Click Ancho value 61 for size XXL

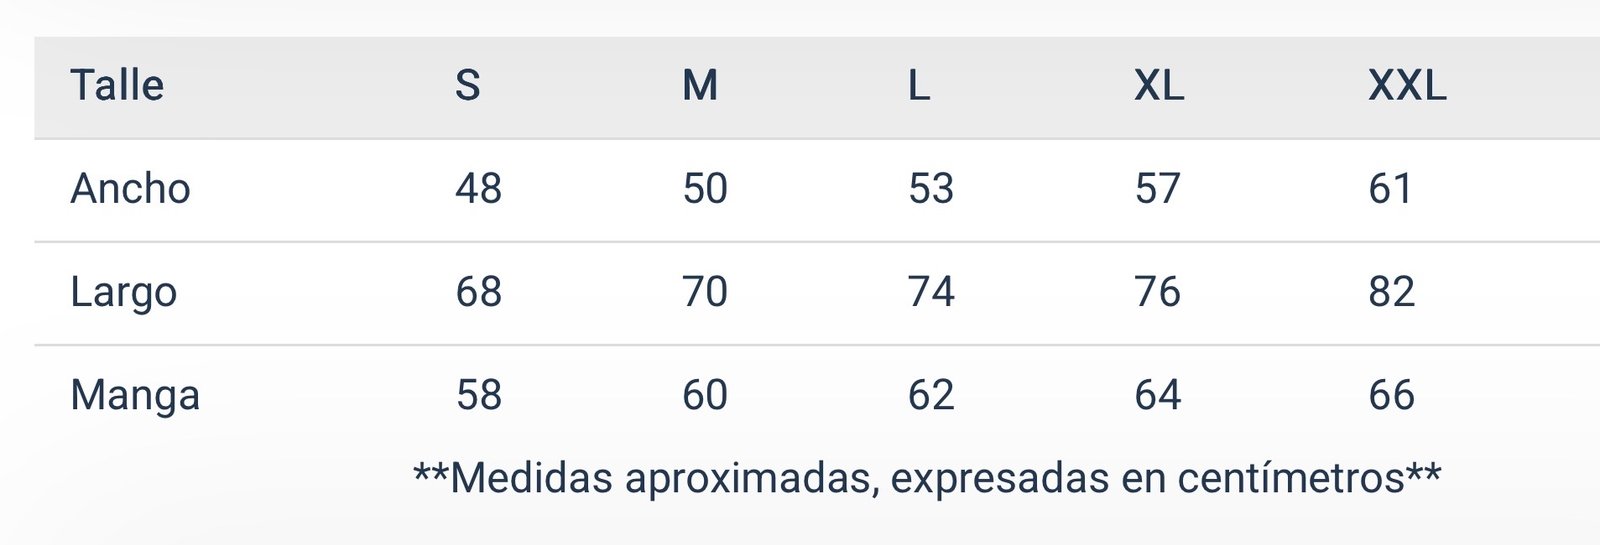click(x=1390, y=189)
